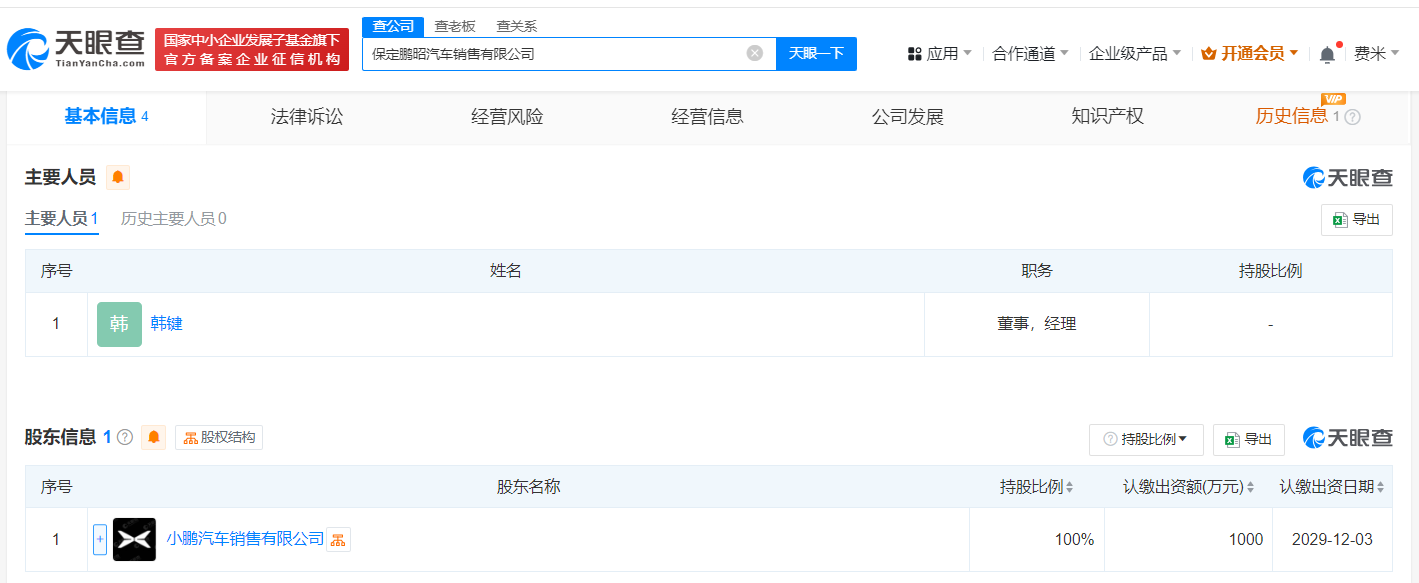Click the 股东名称 column header
The height and width of the screenshot is (583, 1419).
pos(528,487)
